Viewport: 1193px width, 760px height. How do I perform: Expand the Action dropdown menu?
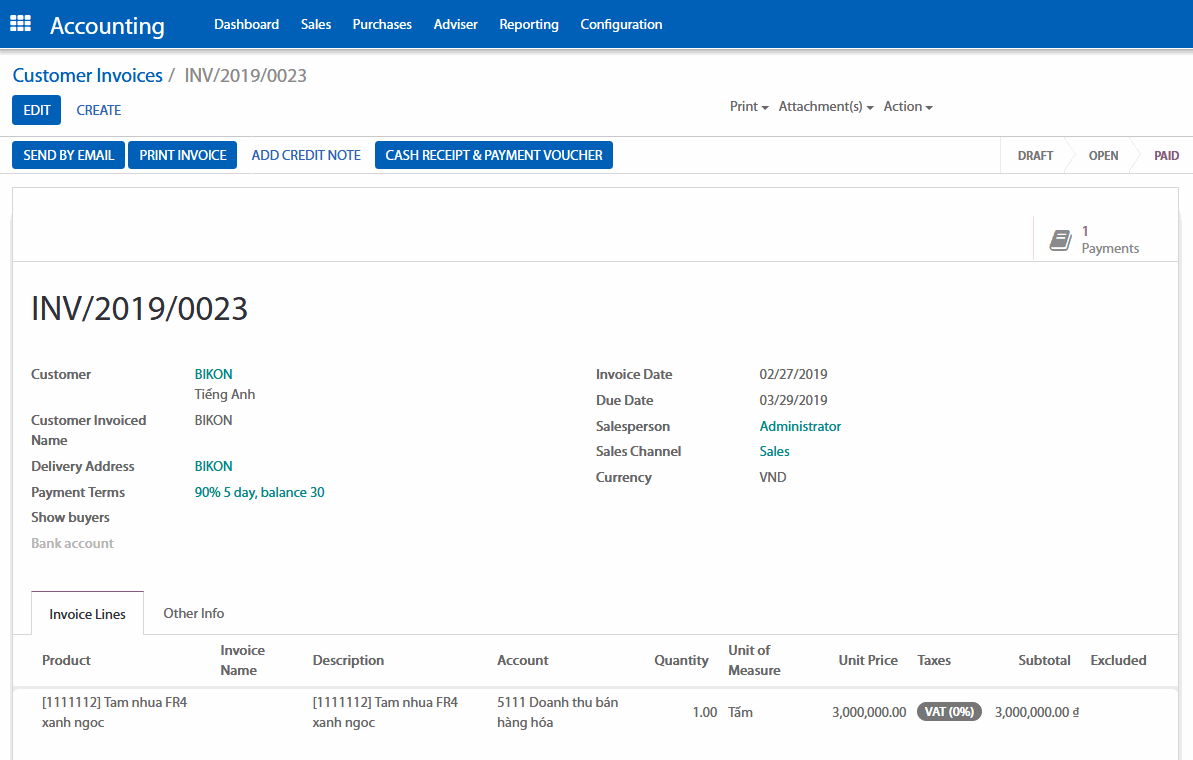[x=907, y=107]
